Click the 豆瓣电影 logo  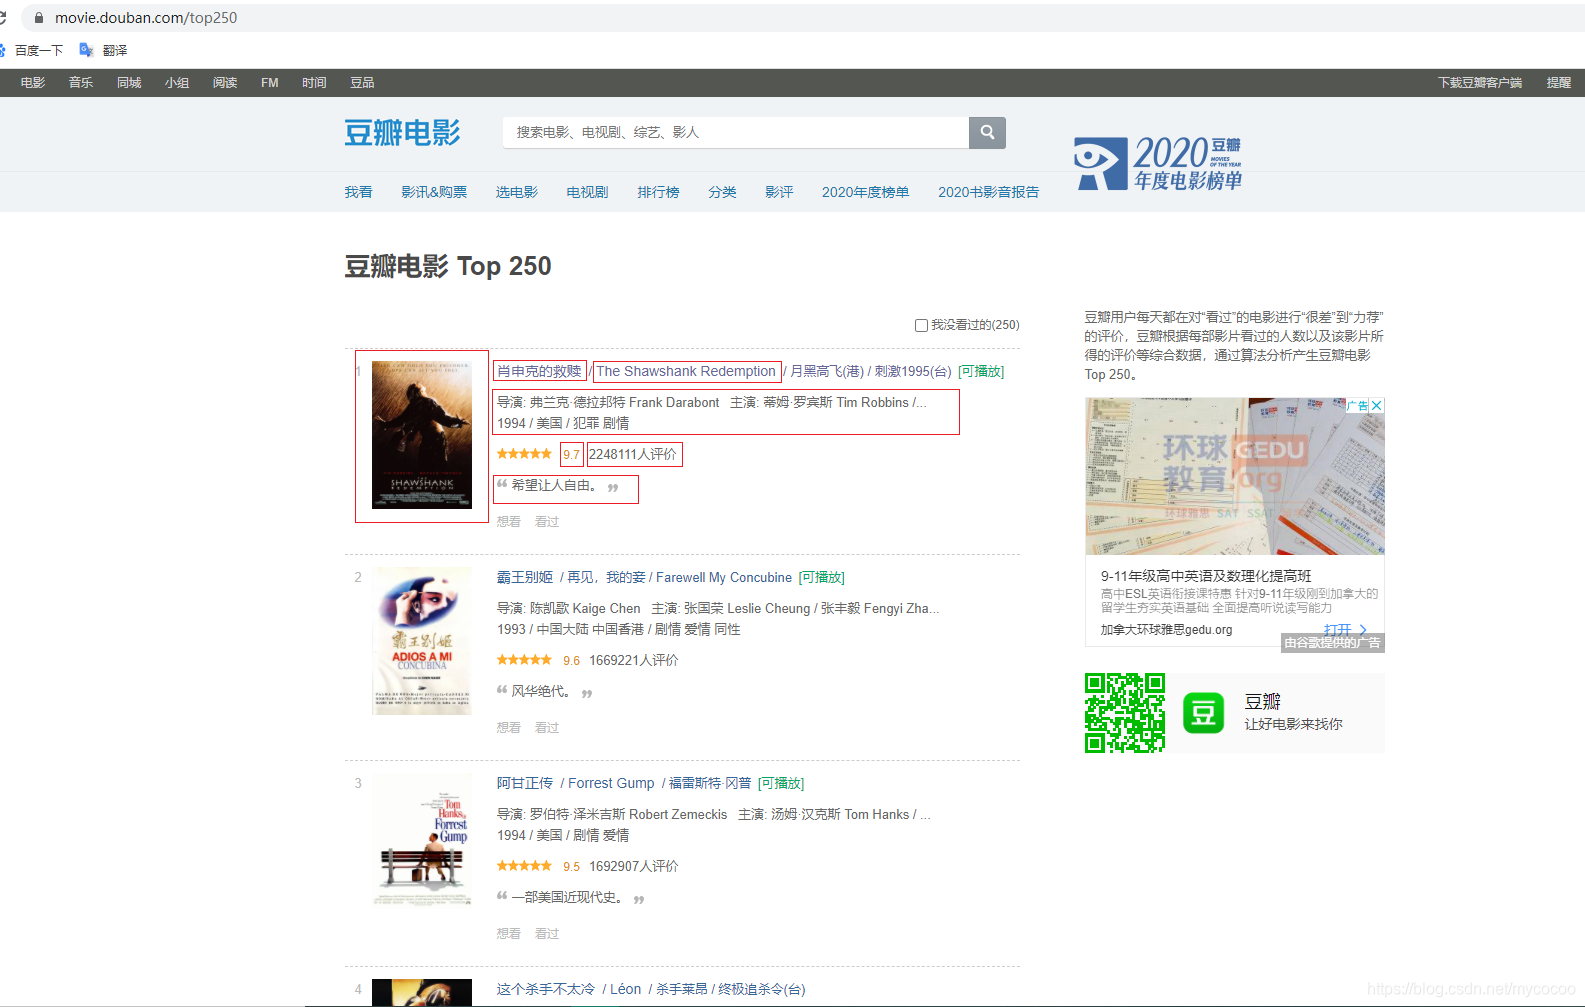[402, 132]
